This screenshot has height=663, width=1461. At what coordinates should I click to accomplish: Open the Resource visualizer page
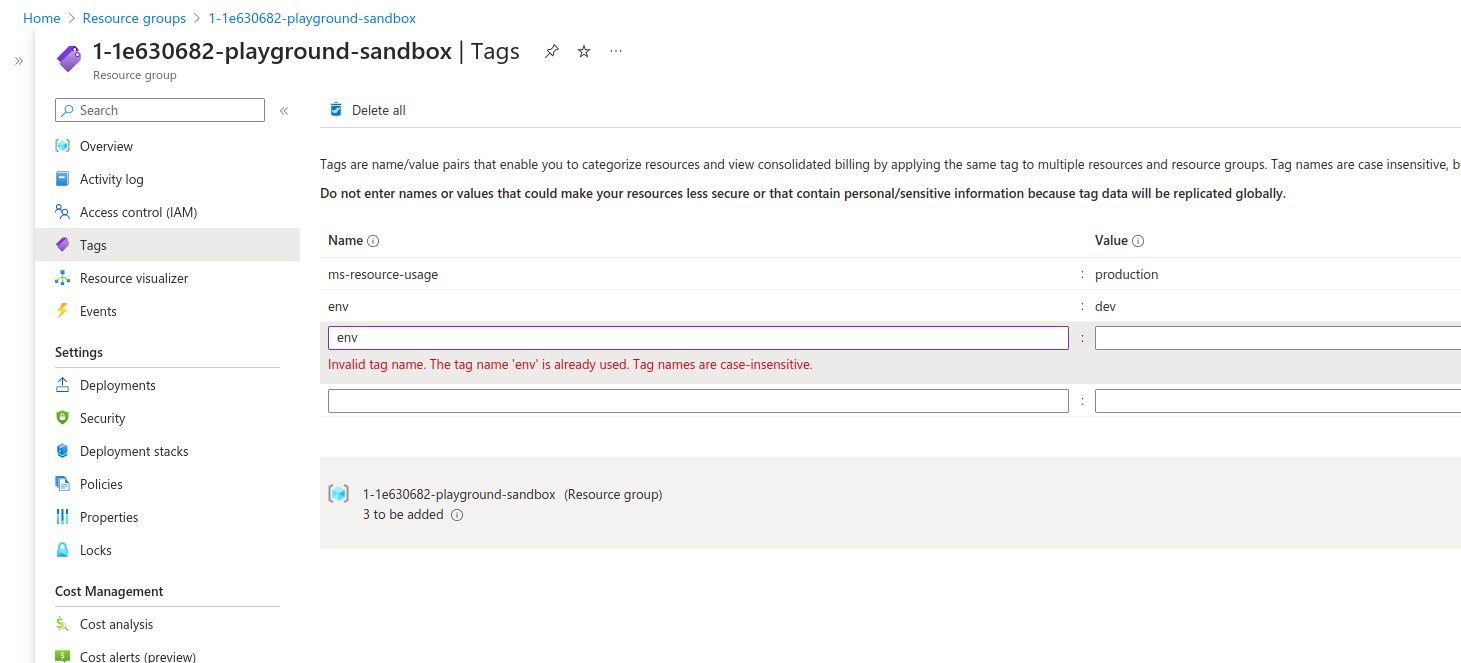pyautogui.click(x=134, y=278)
